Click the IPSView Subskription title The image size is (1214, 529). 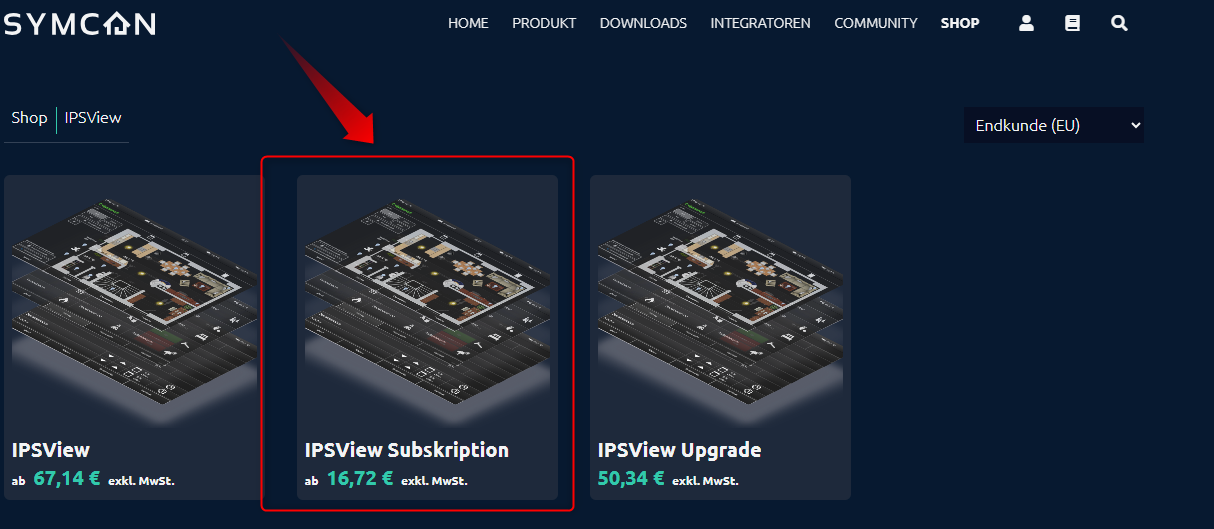[407, 450]
